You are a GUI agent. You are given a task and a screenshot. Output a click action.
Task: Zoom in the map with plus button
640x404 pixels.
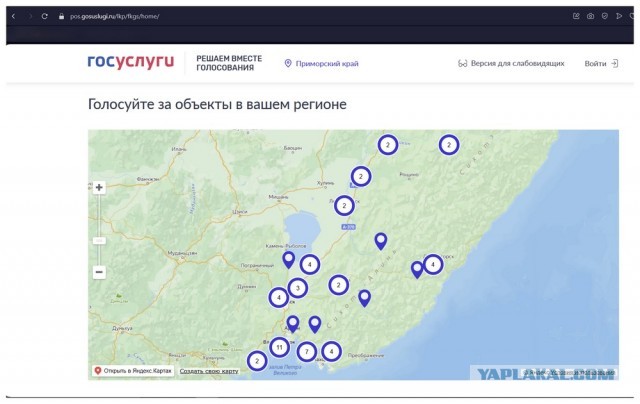(x=99, y=188)
